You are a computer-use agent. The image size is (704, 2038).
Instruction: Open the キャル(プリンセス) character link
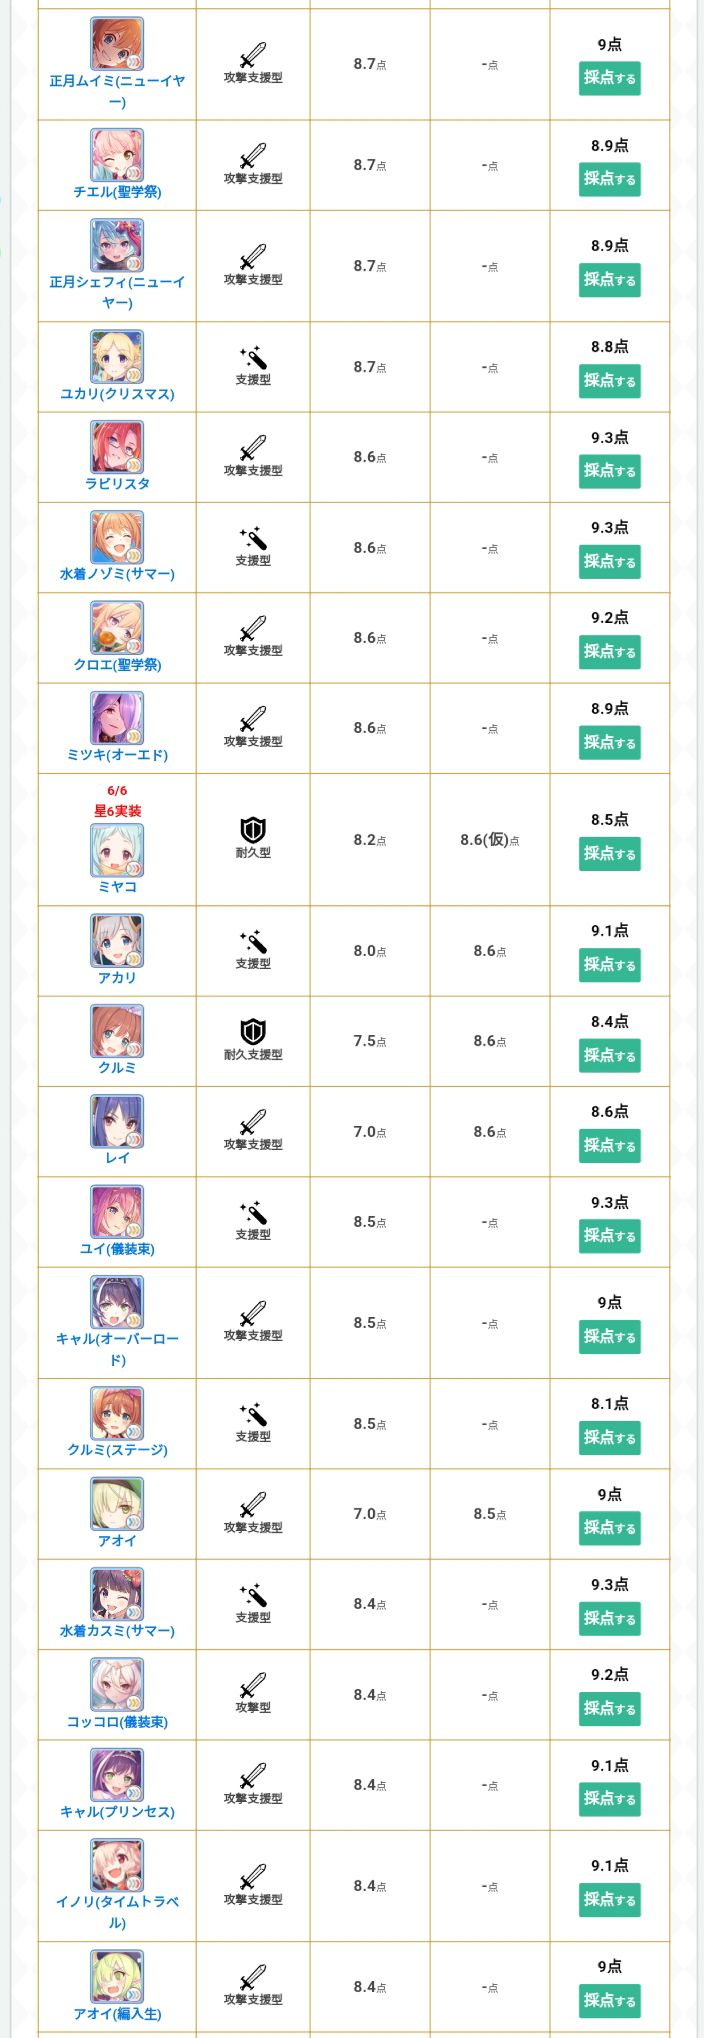[117, 1812]
